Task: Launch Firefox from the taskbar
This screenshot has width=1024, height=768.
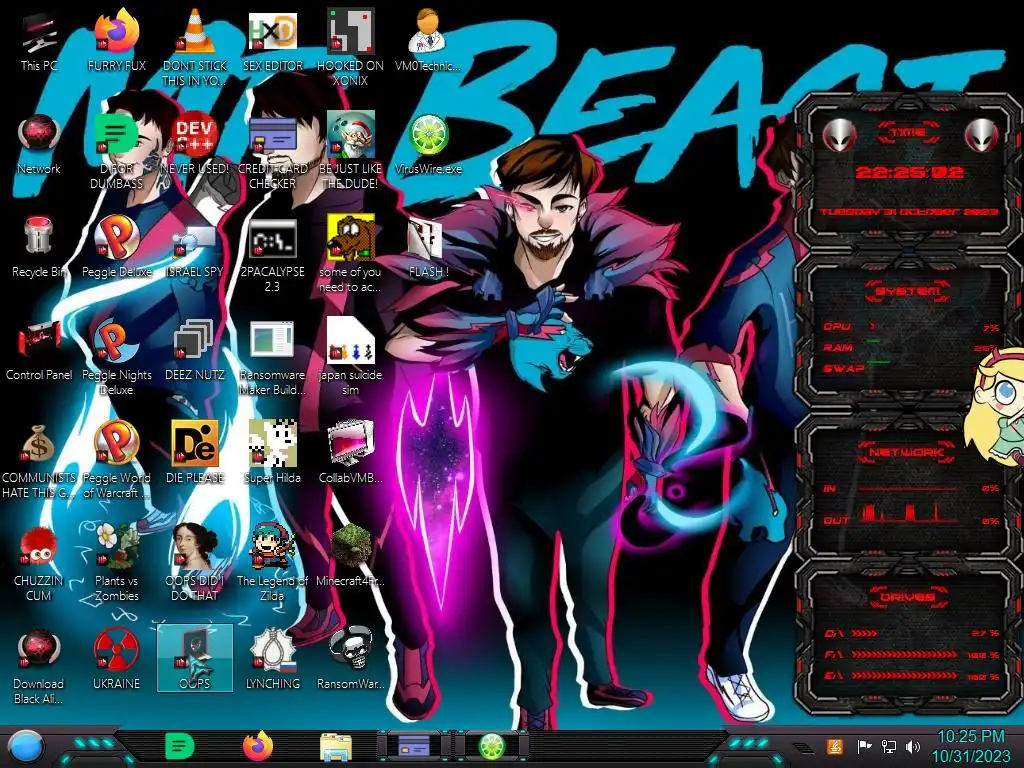Action: (258, 746)
